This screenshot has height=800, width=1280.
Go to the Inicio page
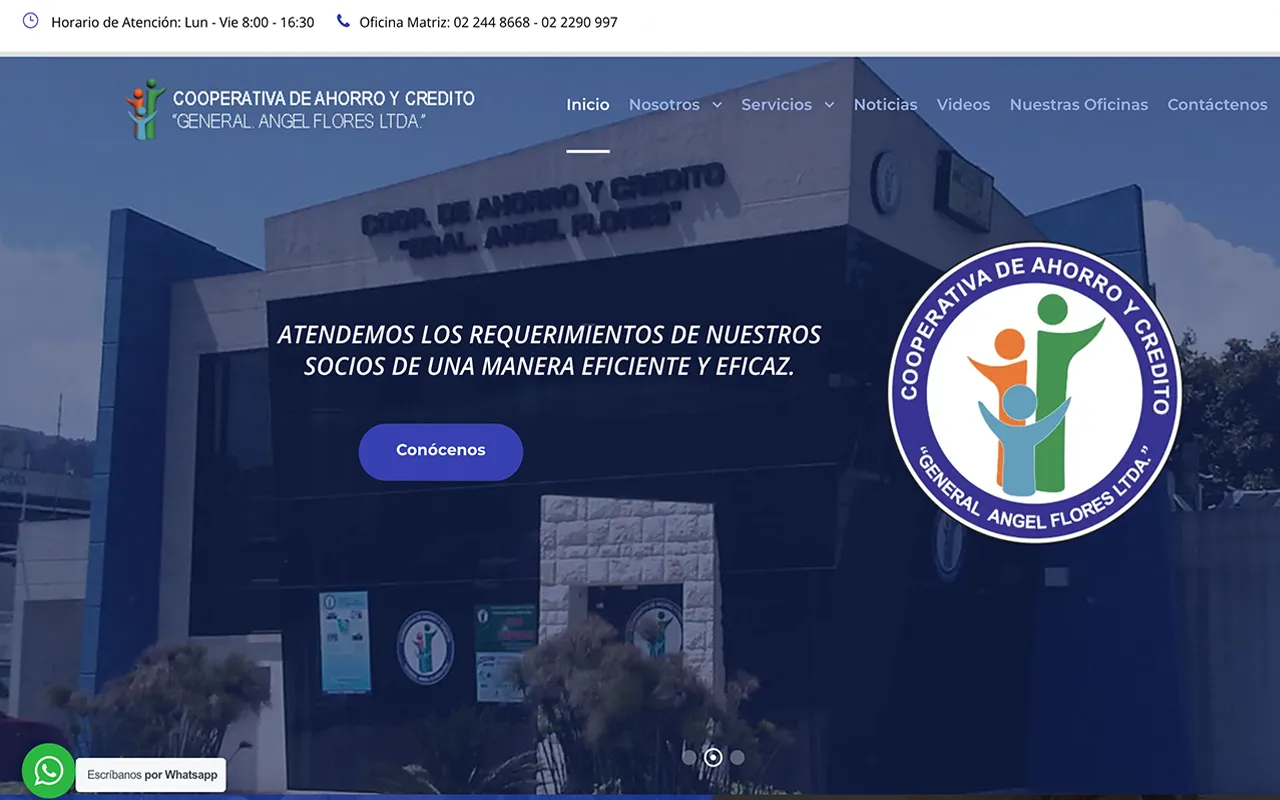click(588, 105)
